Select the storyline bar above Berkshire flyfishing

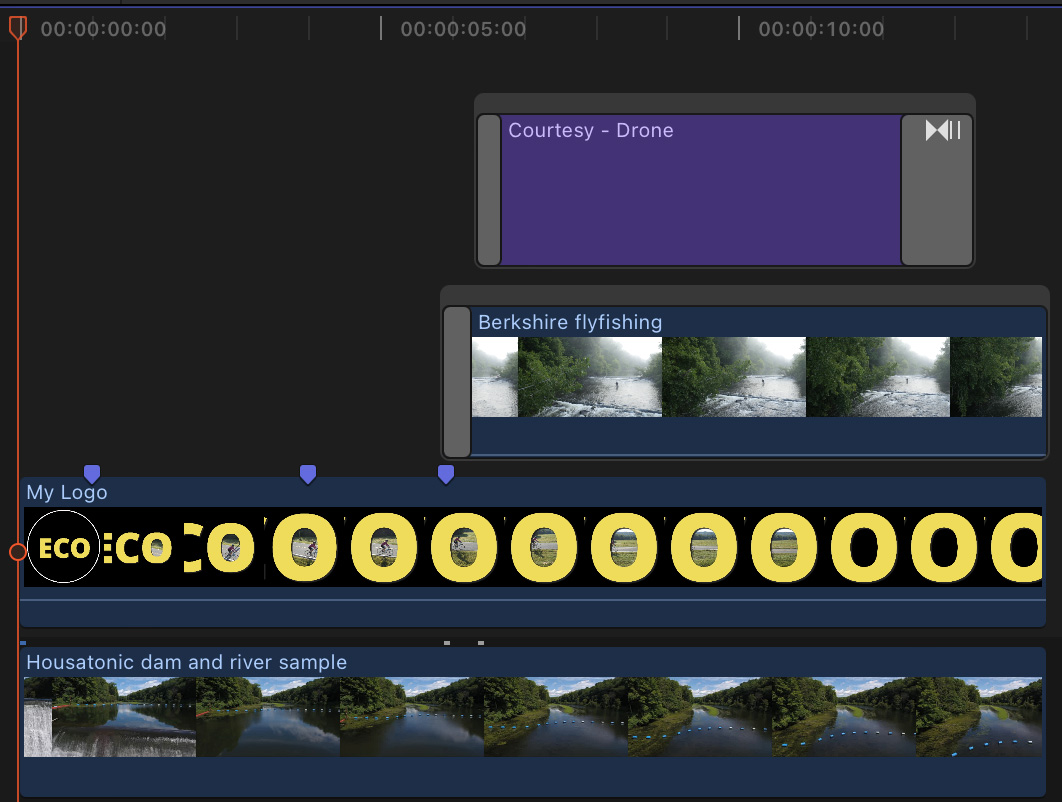coord(742,295)
